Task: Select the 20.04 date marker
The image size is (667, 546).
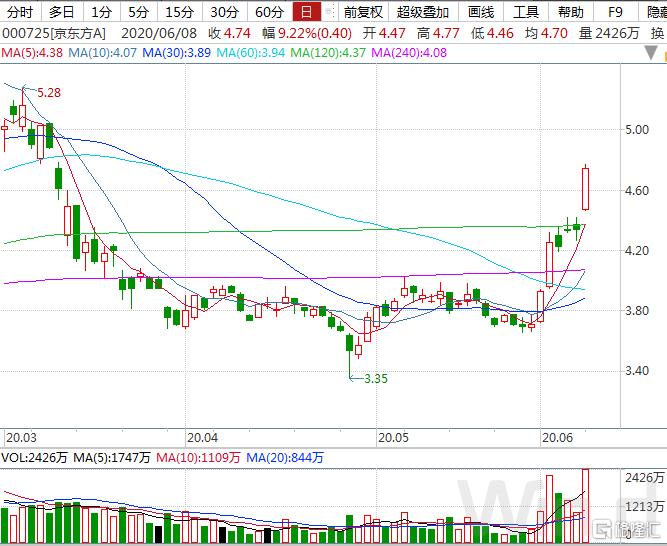Action: pyautogui.click(x=202, y=438)
